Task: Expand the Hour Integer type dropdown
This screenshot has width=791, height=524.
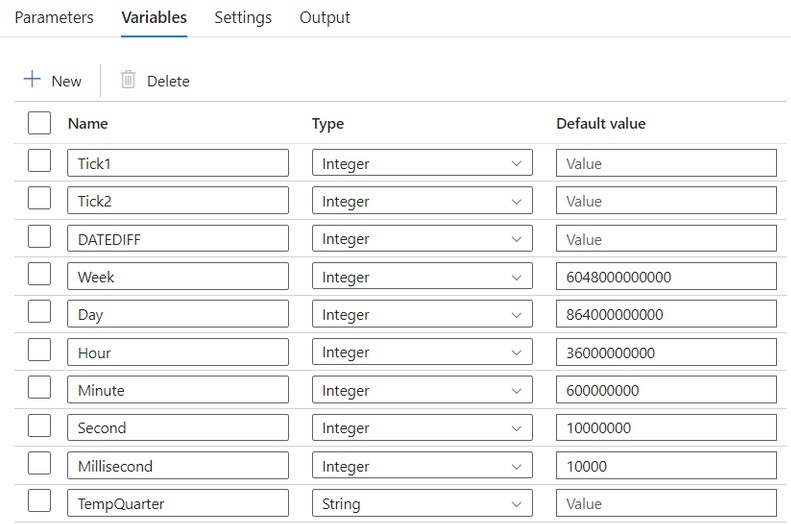Action: click(422, 352)
